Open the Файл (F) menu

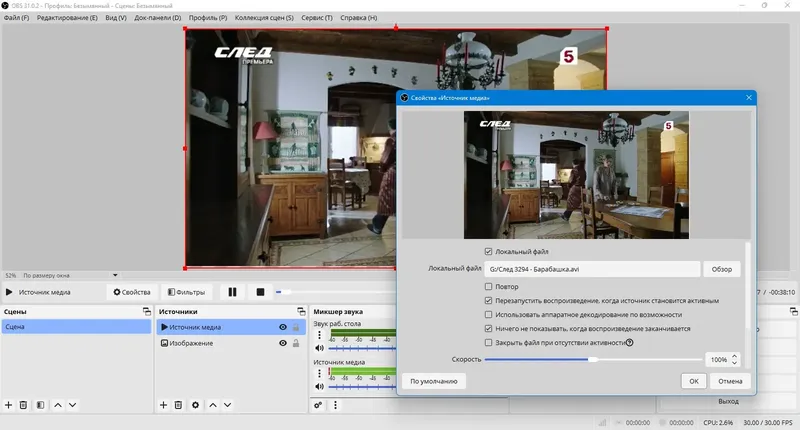point(16,17)
